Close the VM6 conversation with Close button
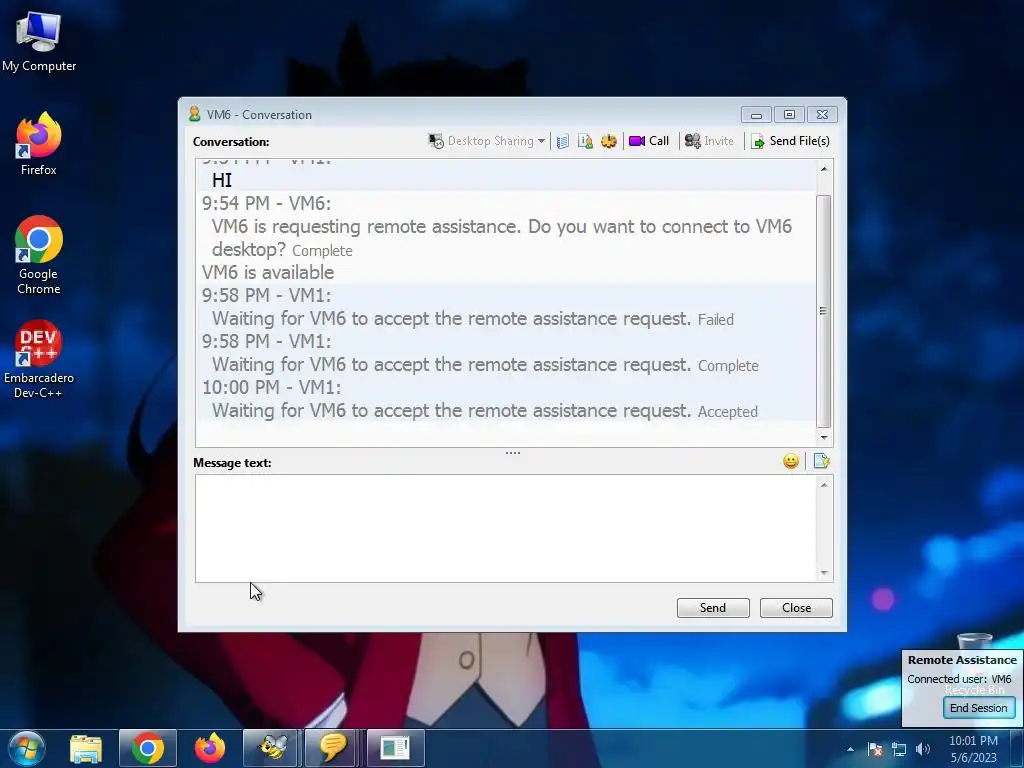 tap(796, 608)
